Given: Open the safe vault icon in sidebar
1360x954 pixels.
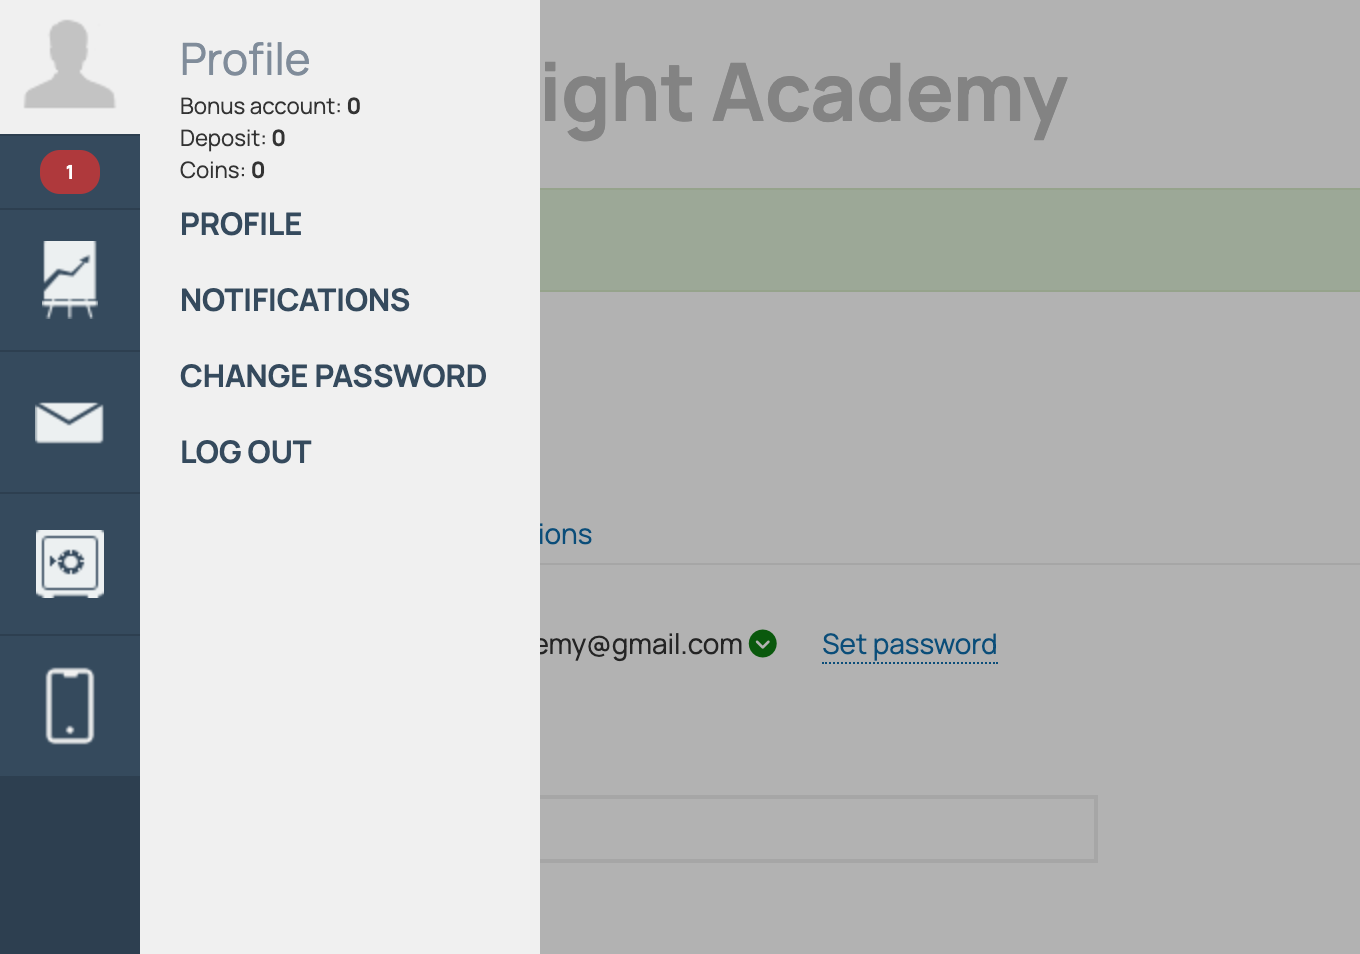Looking at the screenshot, I should point(69,564).
